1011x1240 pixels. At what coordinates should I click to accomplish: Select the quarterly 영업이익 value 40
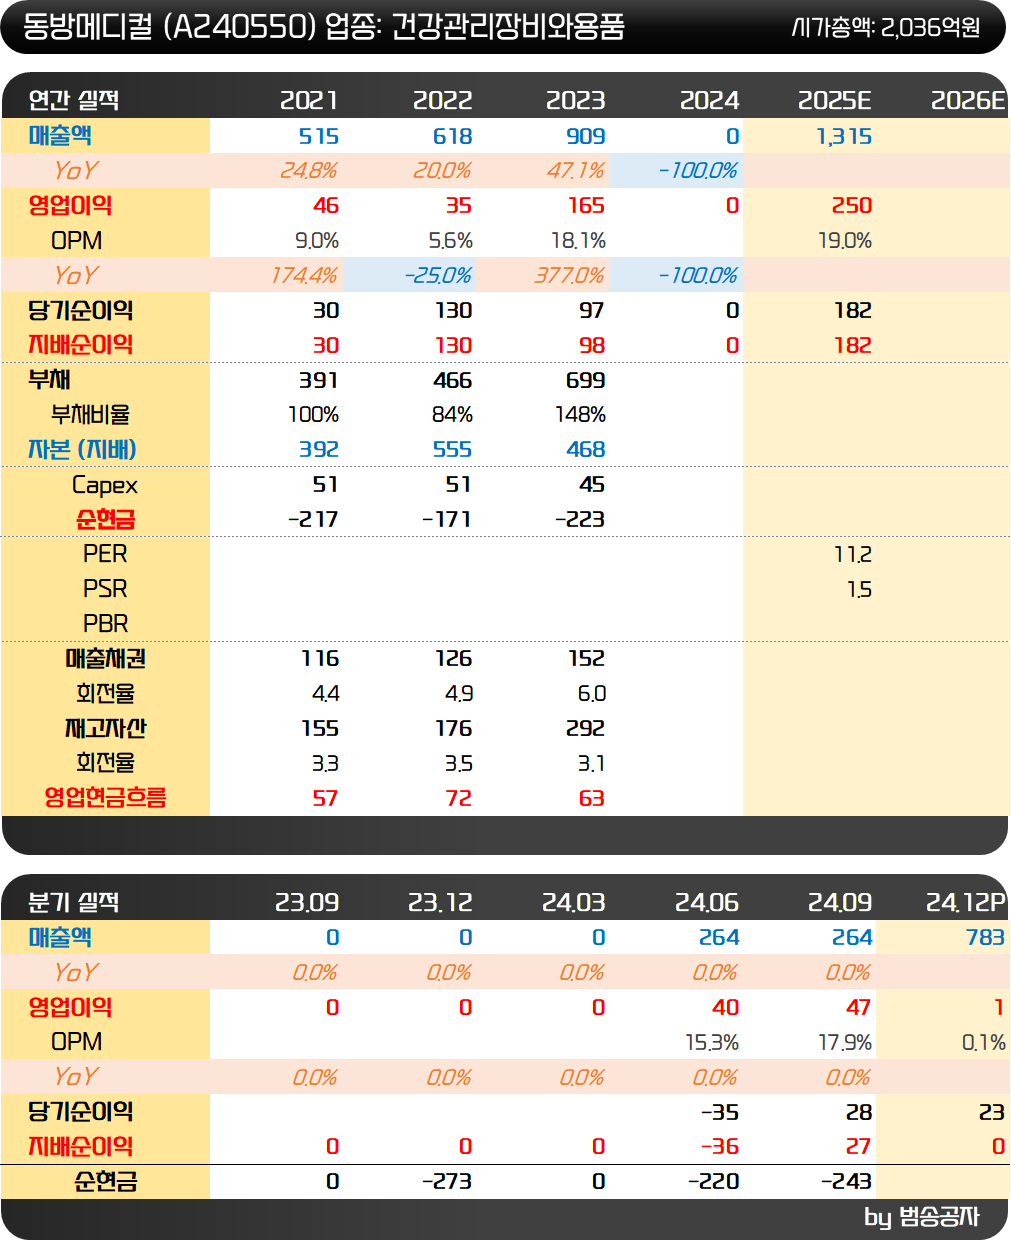pyautogui.click(x=726, y=1008)
